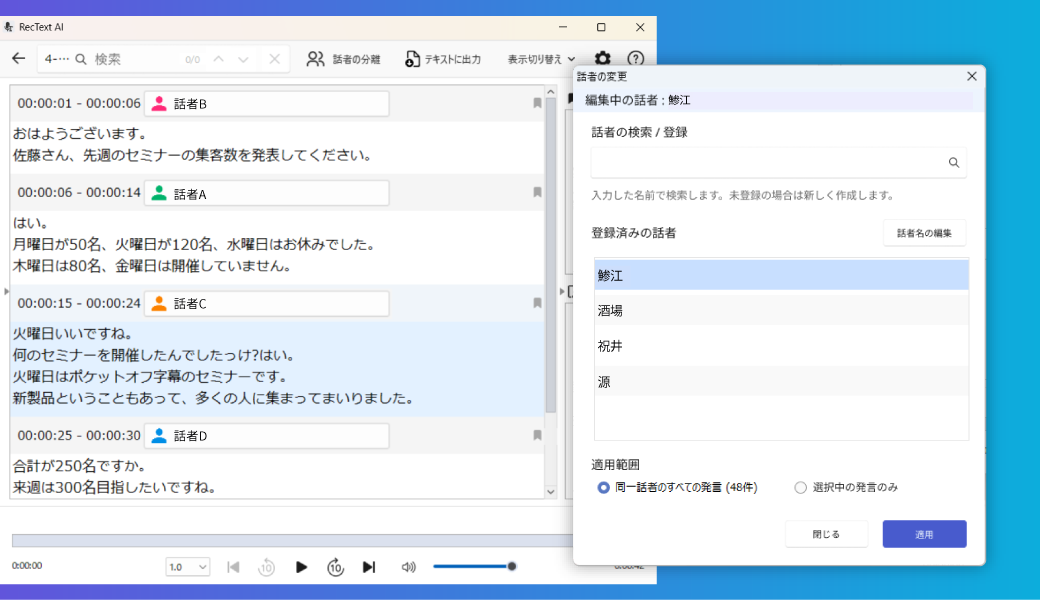Jump to next search result with down chevron

(242, 59)
